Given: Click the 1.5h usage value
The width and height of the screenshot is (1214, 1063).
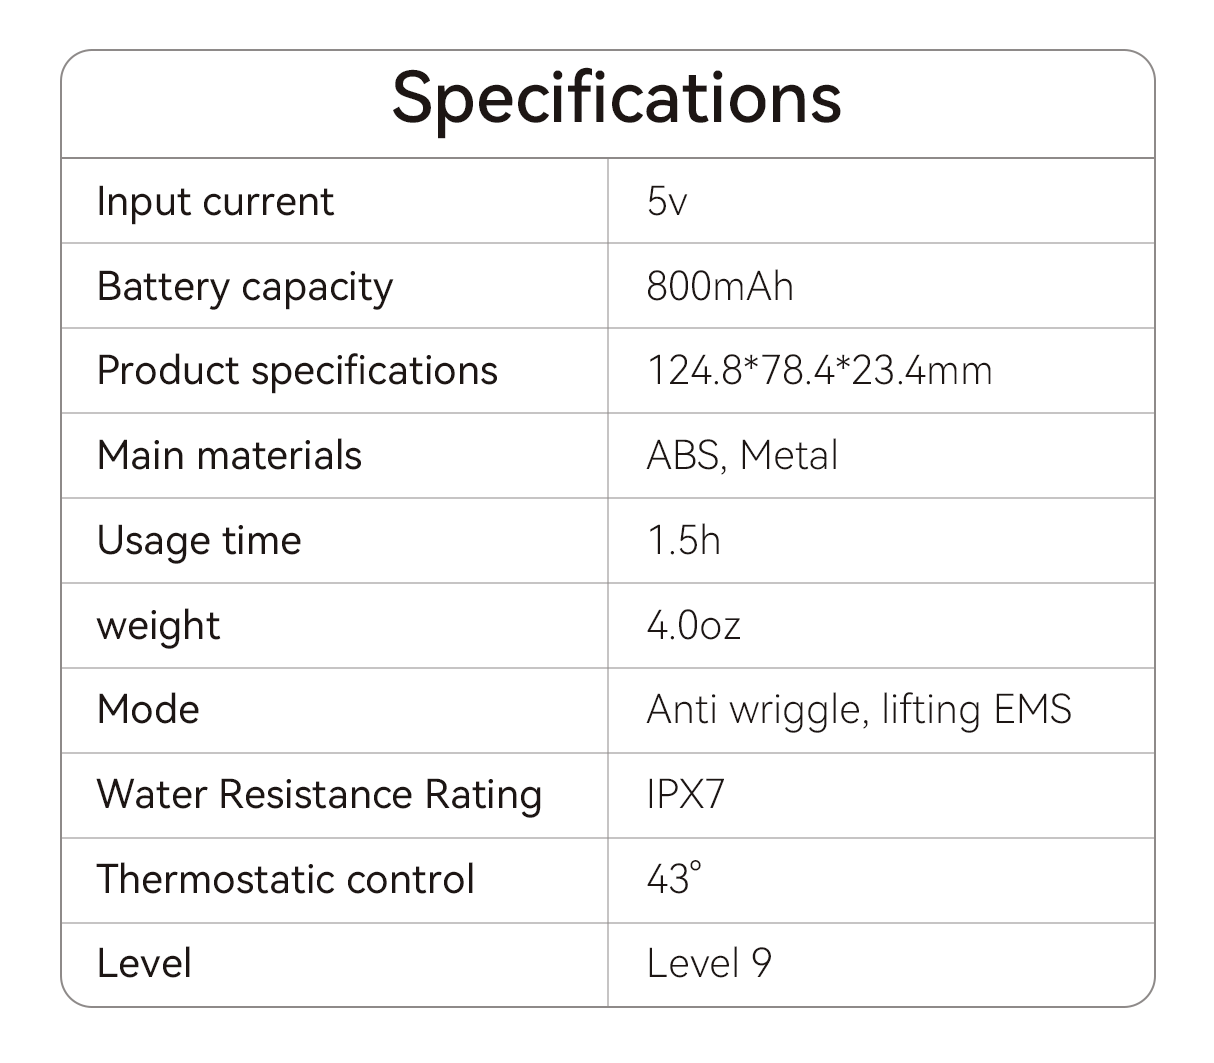Looking at the screenshot, I should (683, 541).
